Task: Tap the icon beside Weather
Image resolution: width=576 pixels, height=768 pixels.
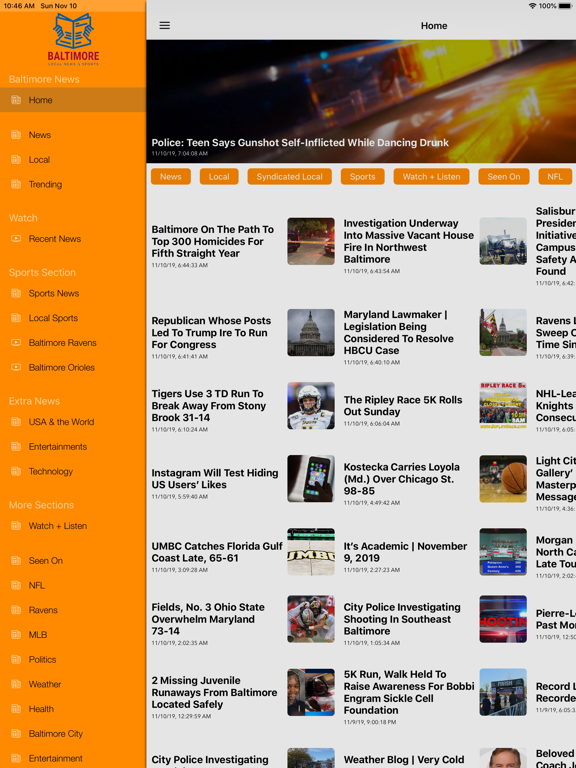Action: click(16, 684)
